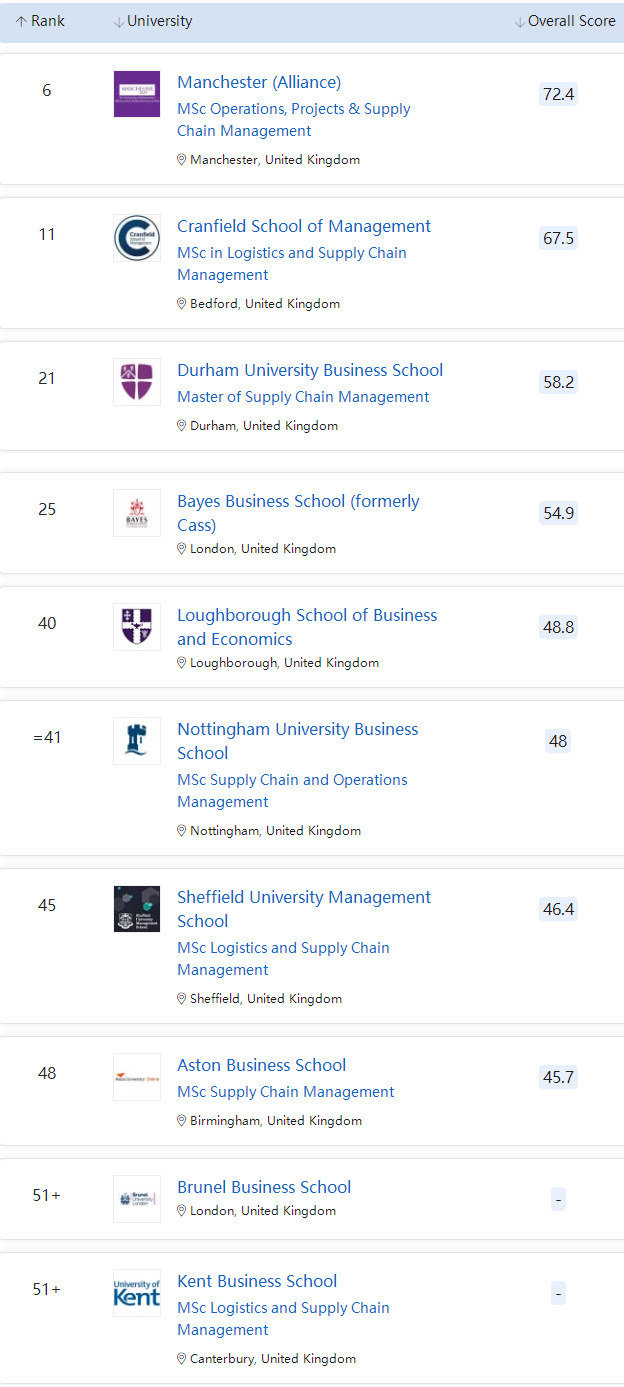Image resolution: width=624 pixels, height=1387 pixels.
Task: Sort by Overall Score header
Action: (x=565, y=21)
